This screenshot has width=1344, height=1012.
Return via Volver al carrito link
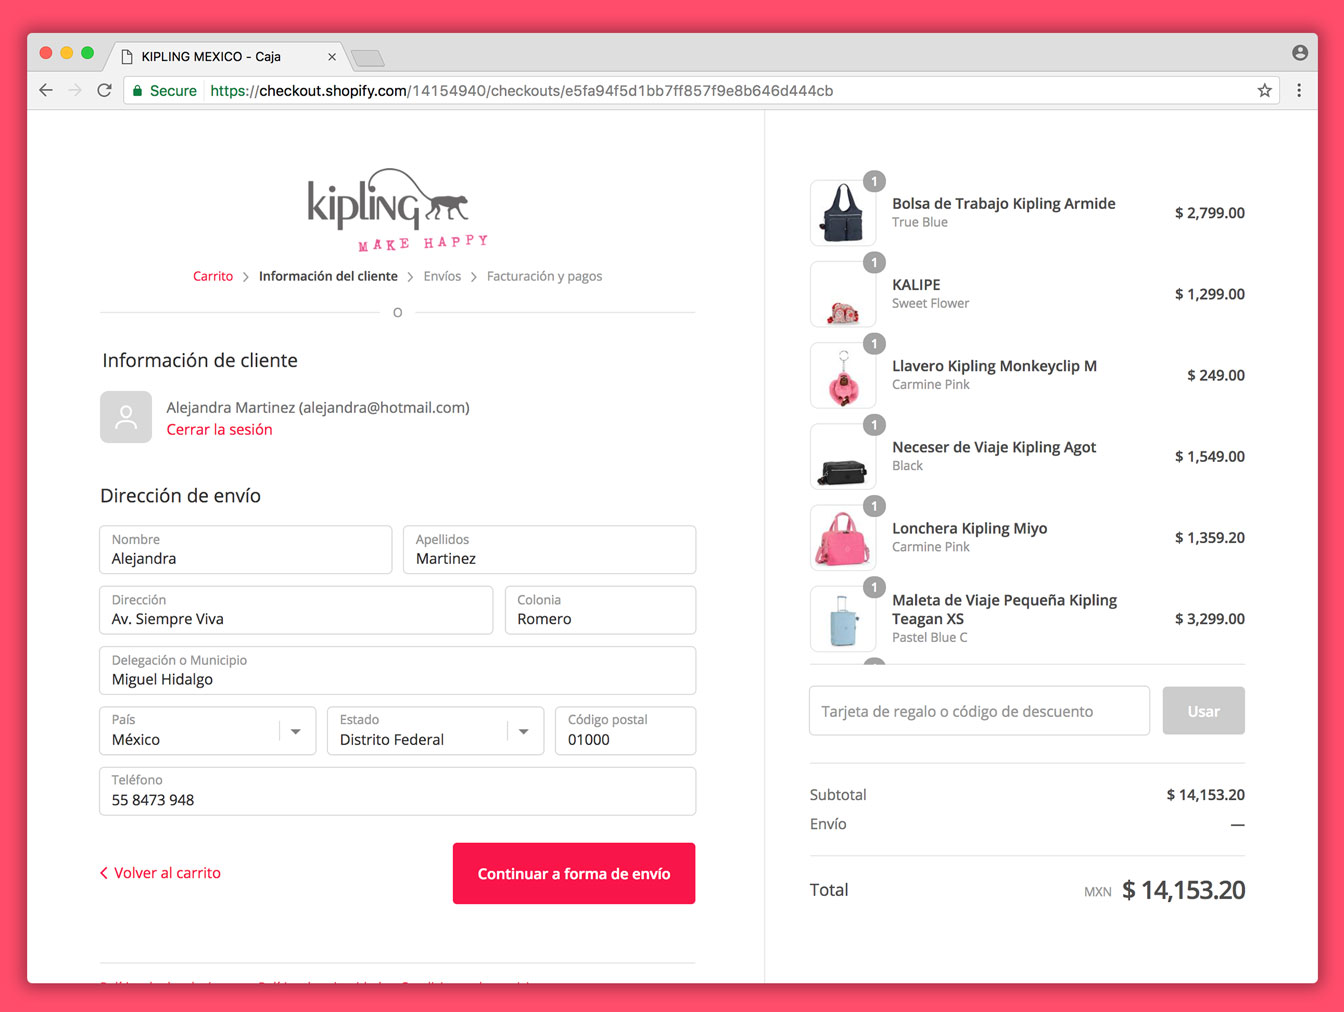161,873
